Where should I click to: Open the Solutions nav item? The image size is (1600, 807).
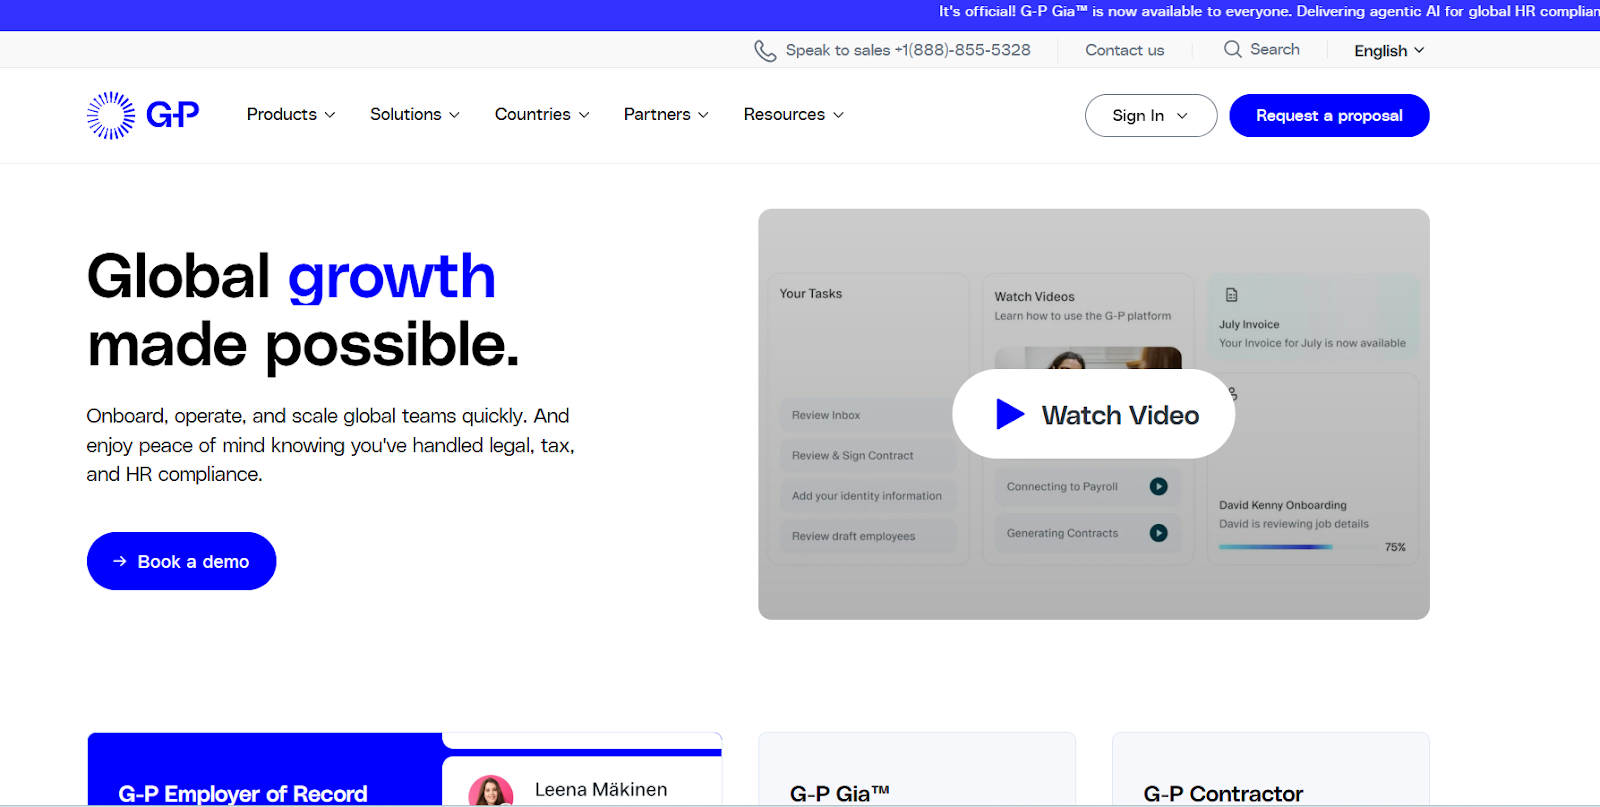tap(415, 115)
